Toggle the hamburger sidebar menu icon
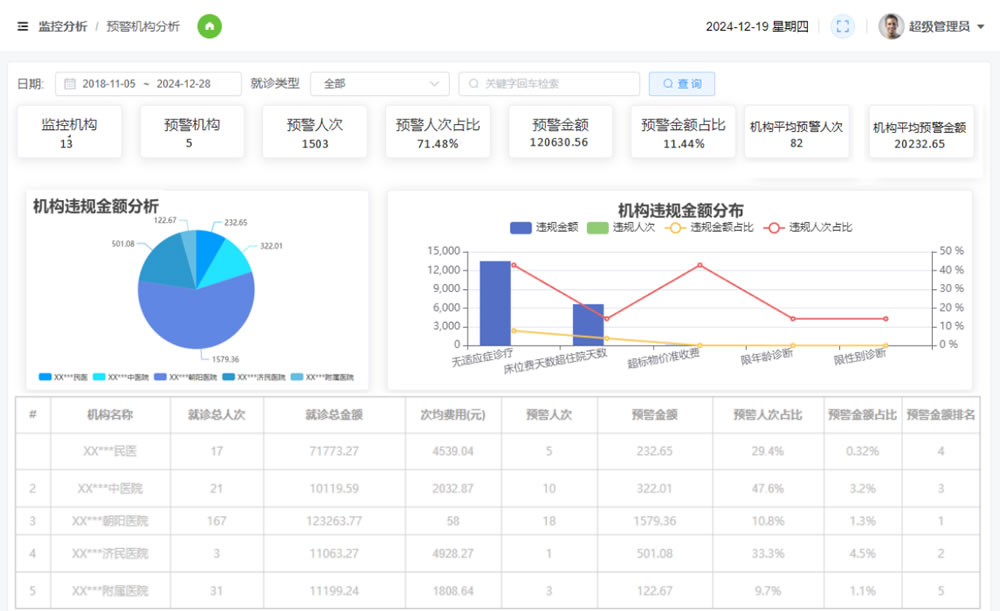 22,26
